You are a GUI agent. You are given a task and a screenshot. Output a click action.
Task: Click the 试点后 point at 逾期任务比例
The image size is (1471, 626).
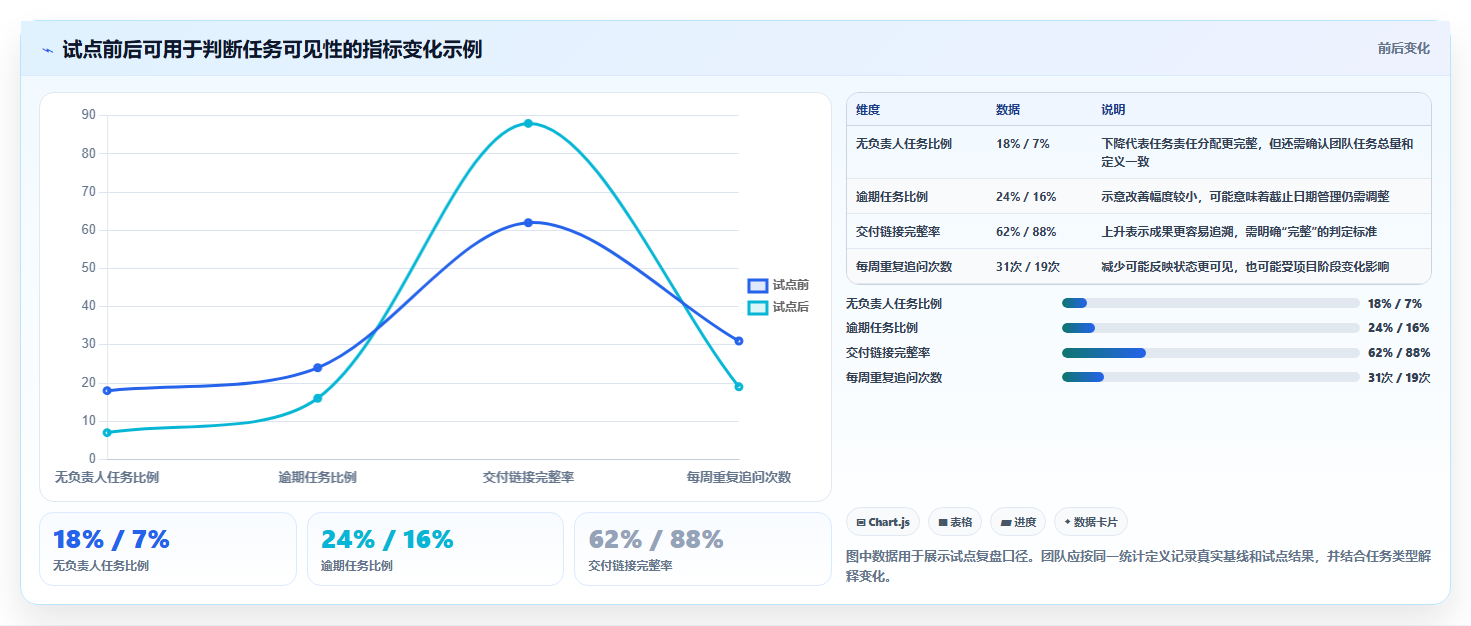[x=318, y=398]
